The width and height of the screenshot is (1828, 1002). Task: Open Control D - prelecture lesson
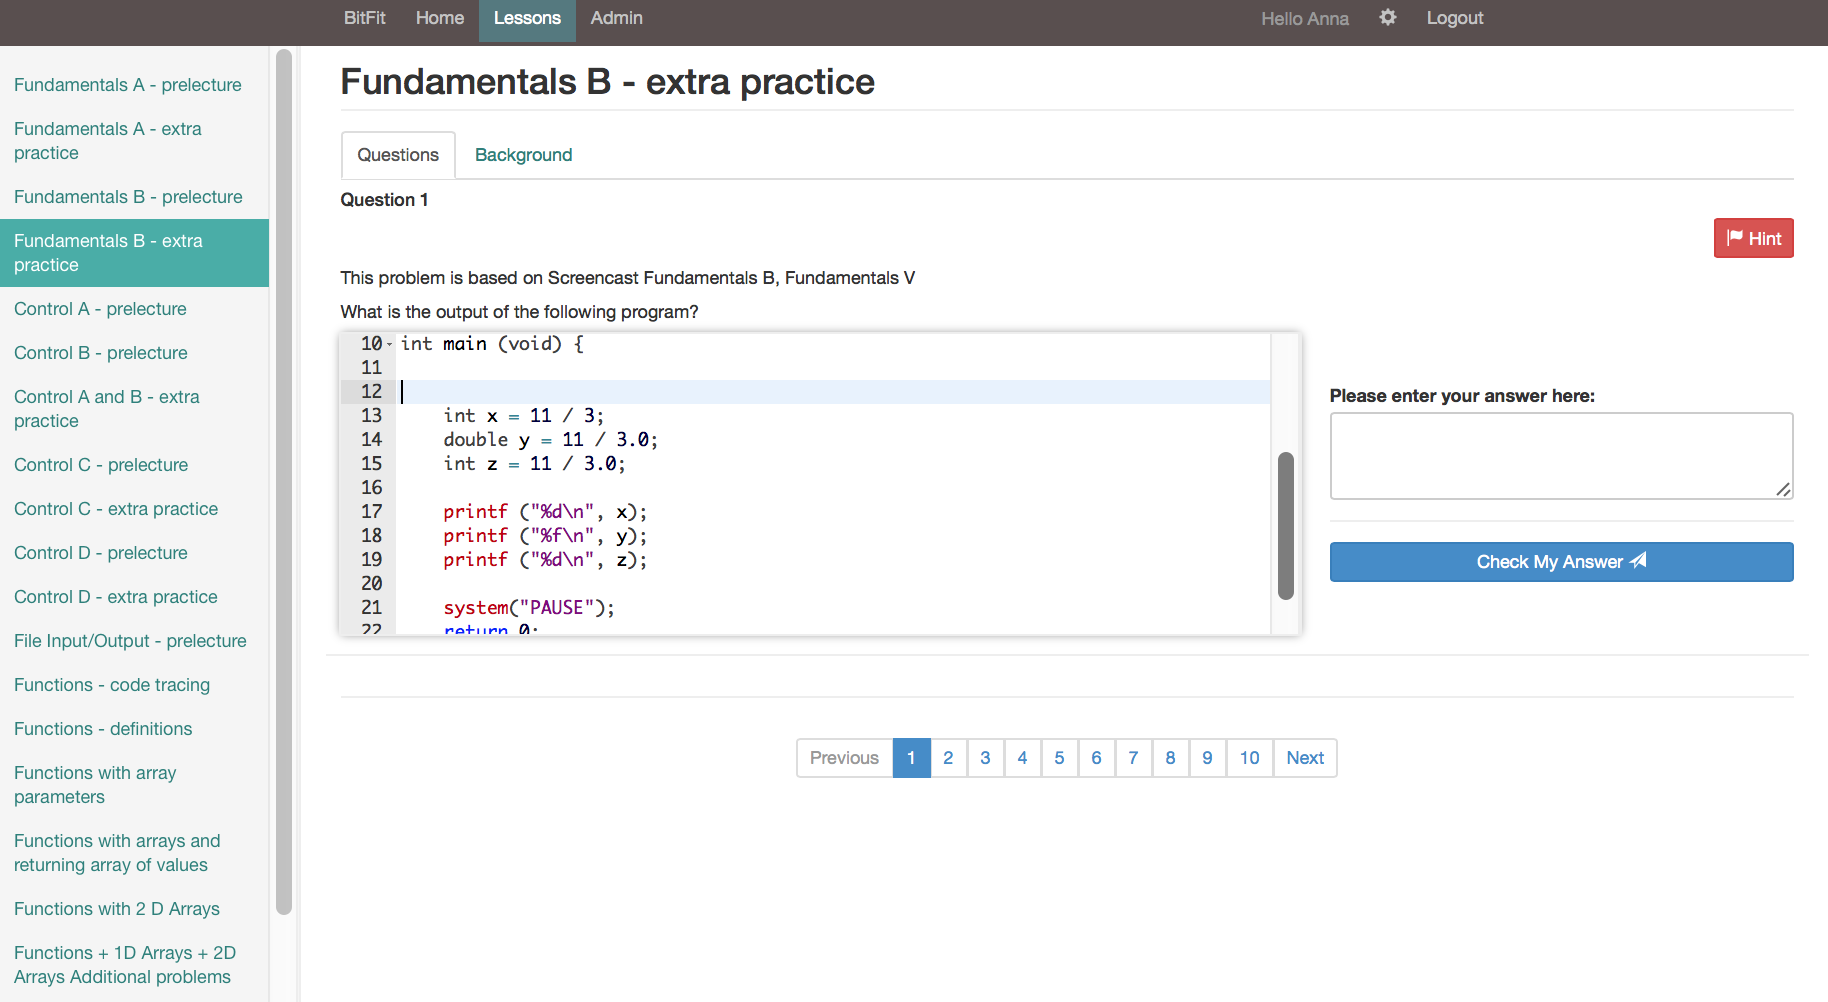pyautogui.click(x=101, y=553)
